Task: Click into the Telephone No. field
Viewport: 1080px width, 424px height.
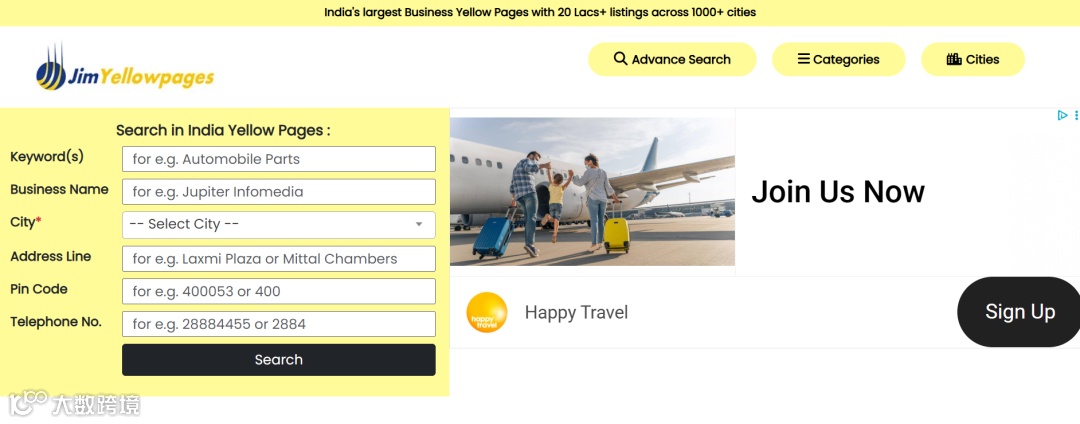Action: [x=279, y=324]
